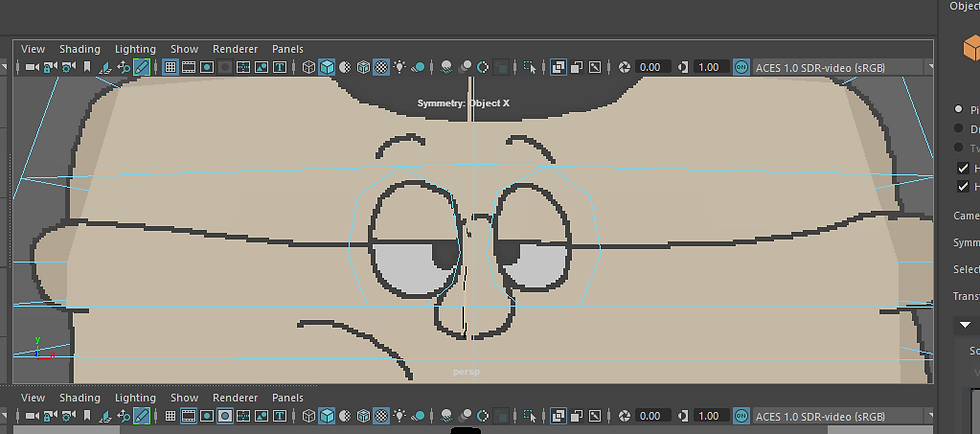Click X-Ray Joints icon in persp panel
980x434 pixels.
595,67
